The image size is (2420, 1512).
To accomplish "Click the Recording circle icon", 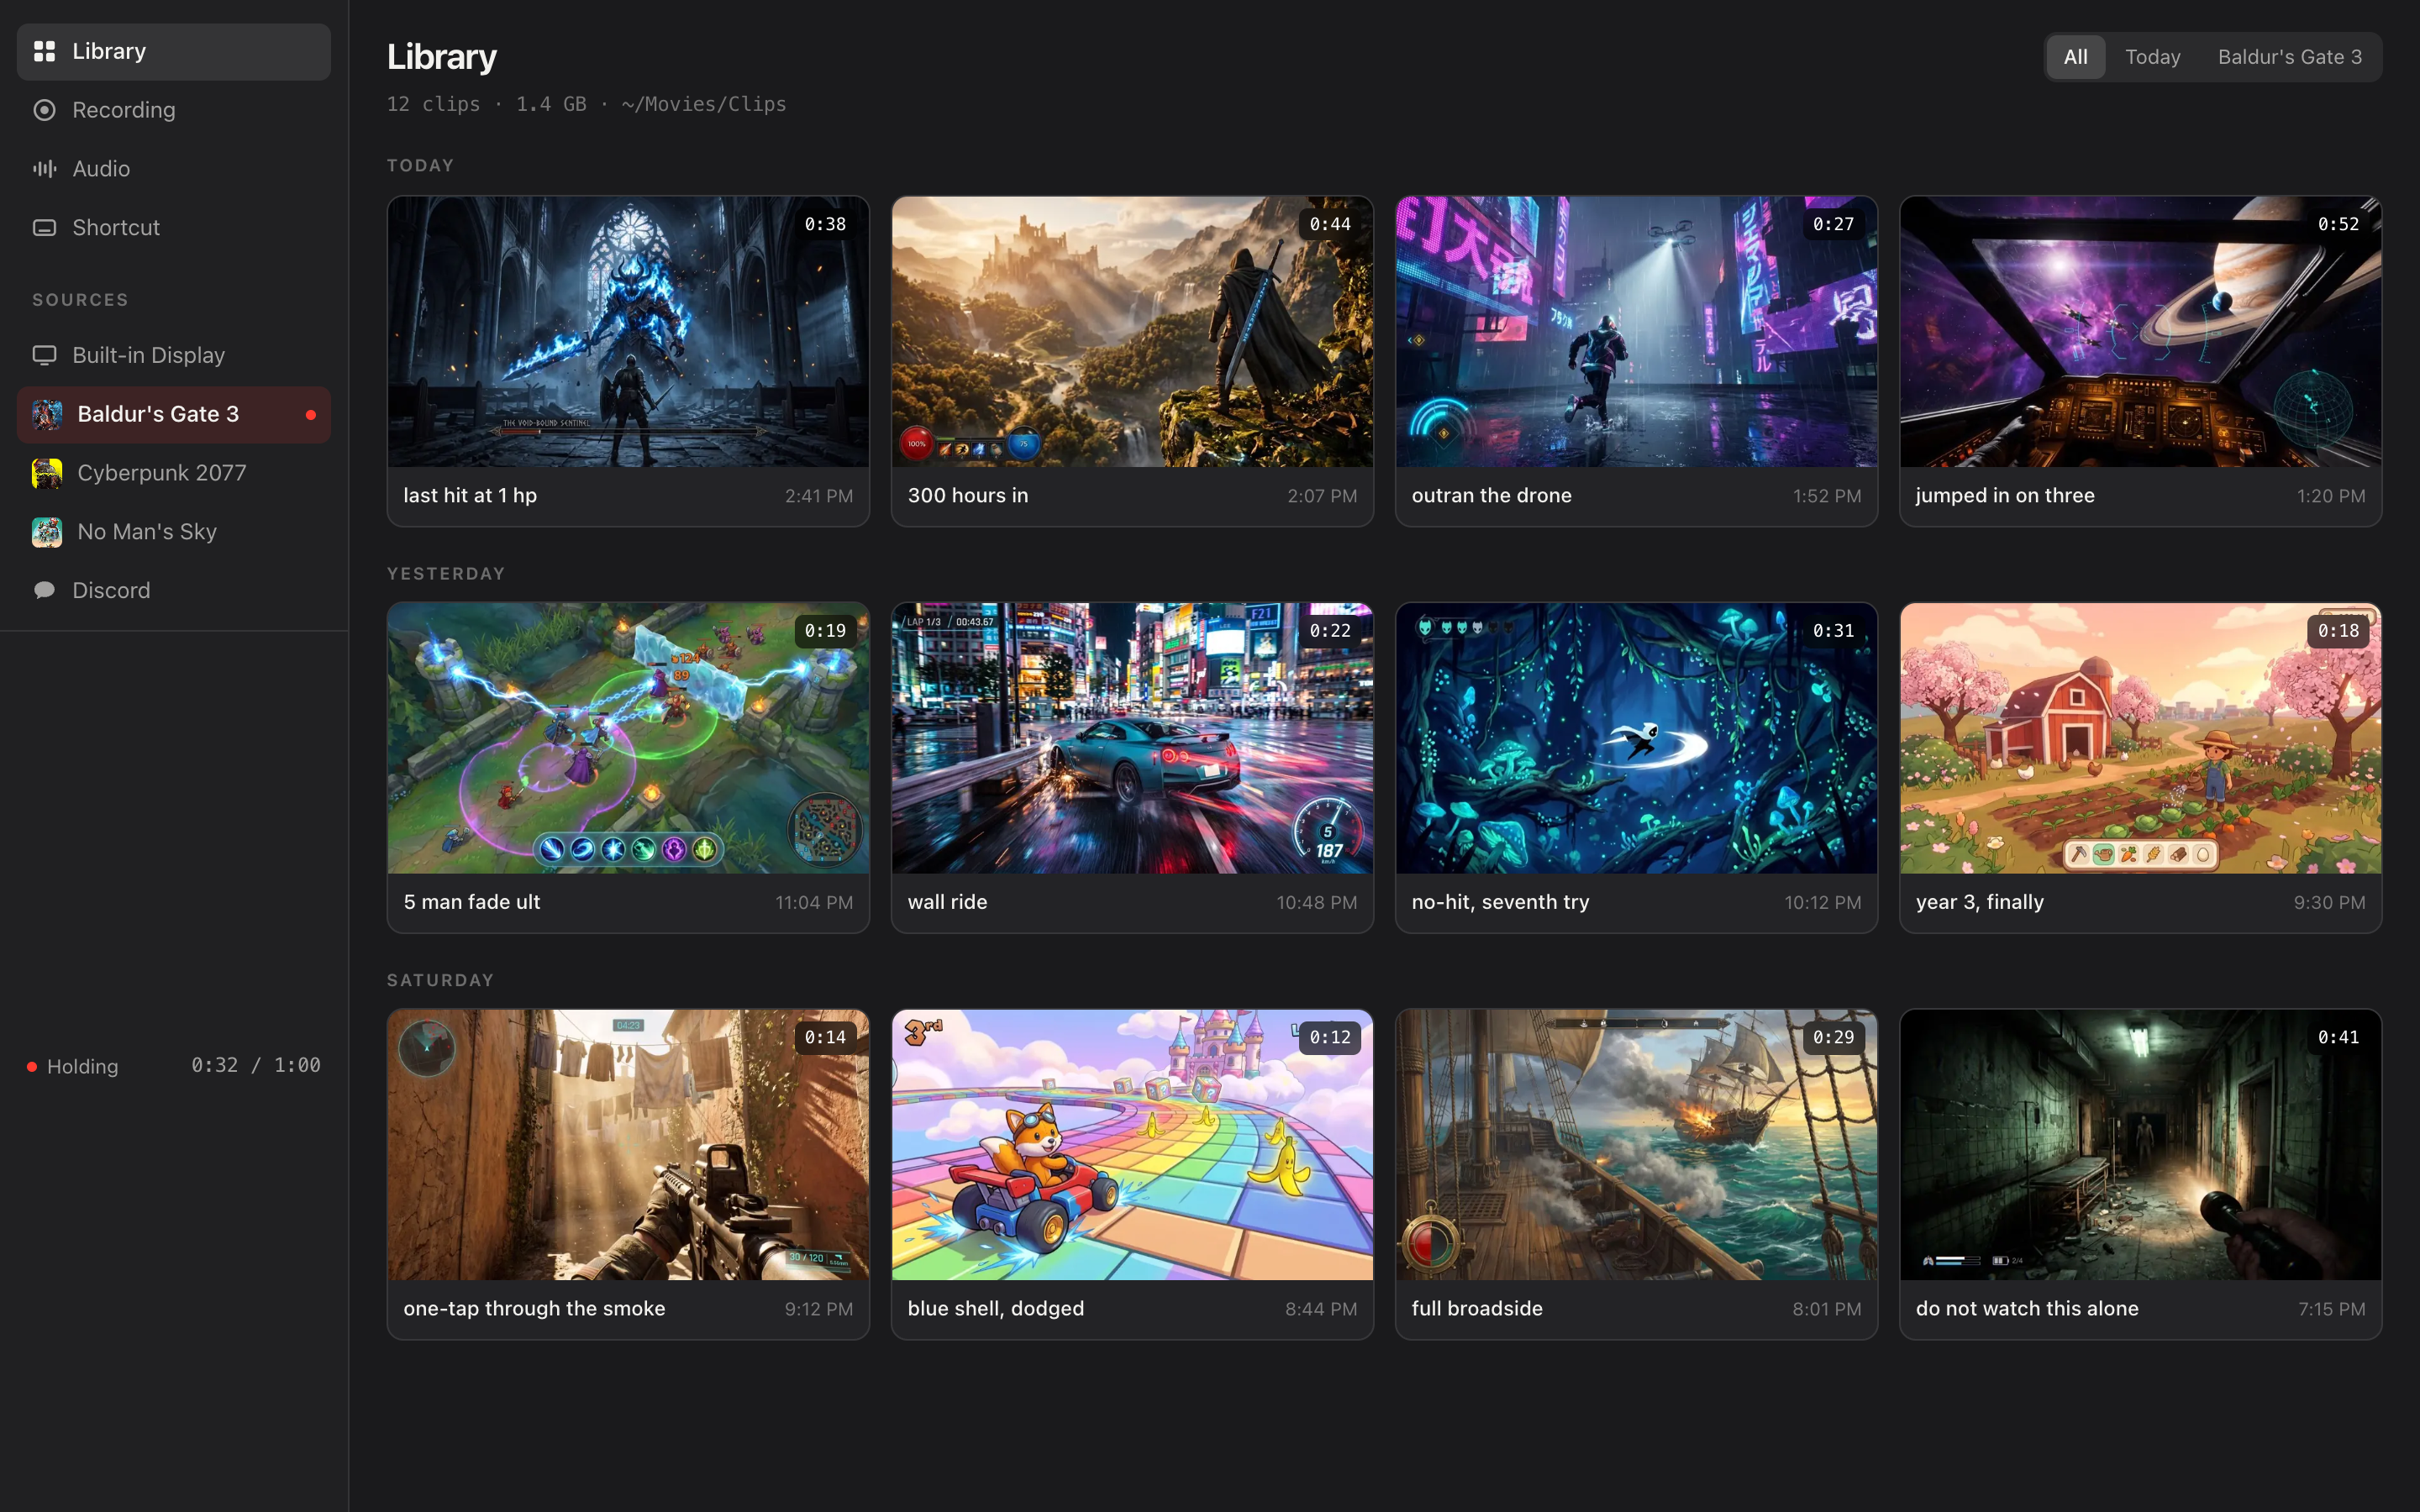I will (x=44, y=110).
